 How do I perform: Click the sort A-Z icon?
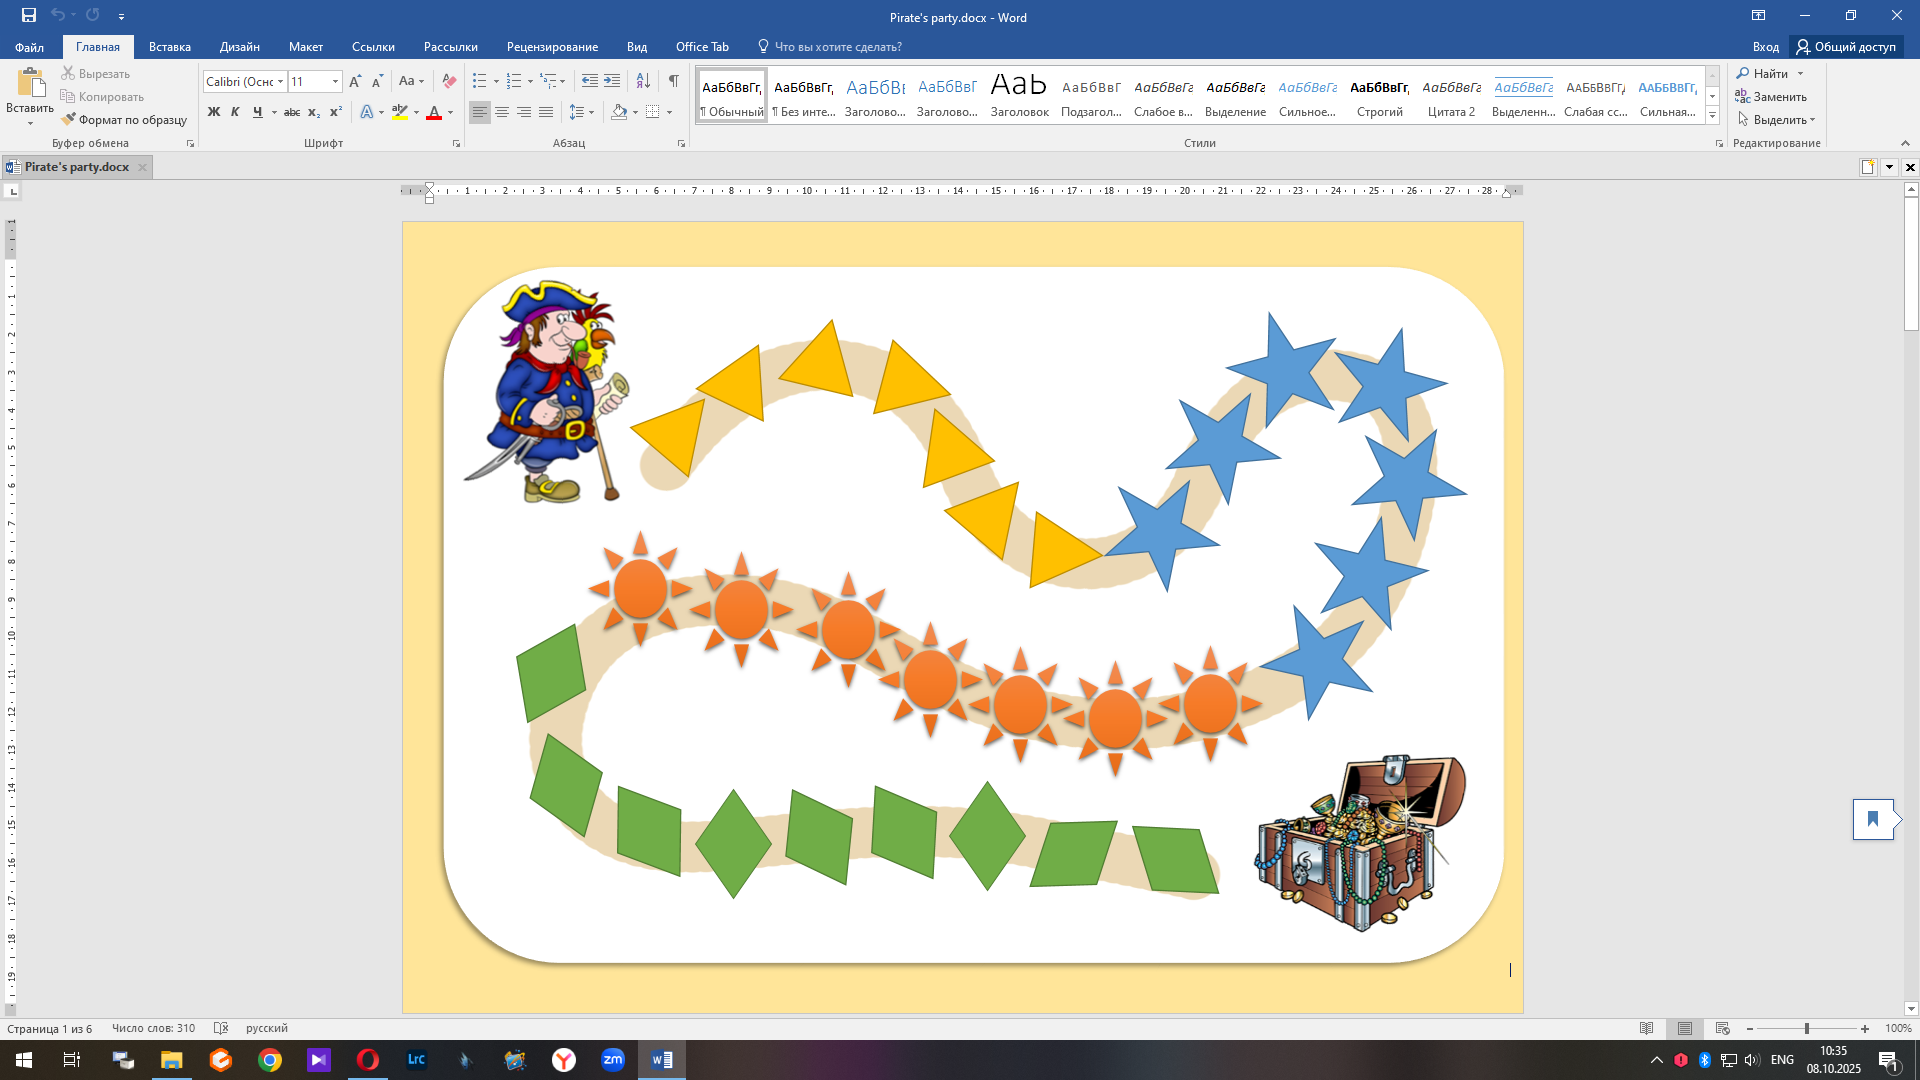[x=643, y=81]
